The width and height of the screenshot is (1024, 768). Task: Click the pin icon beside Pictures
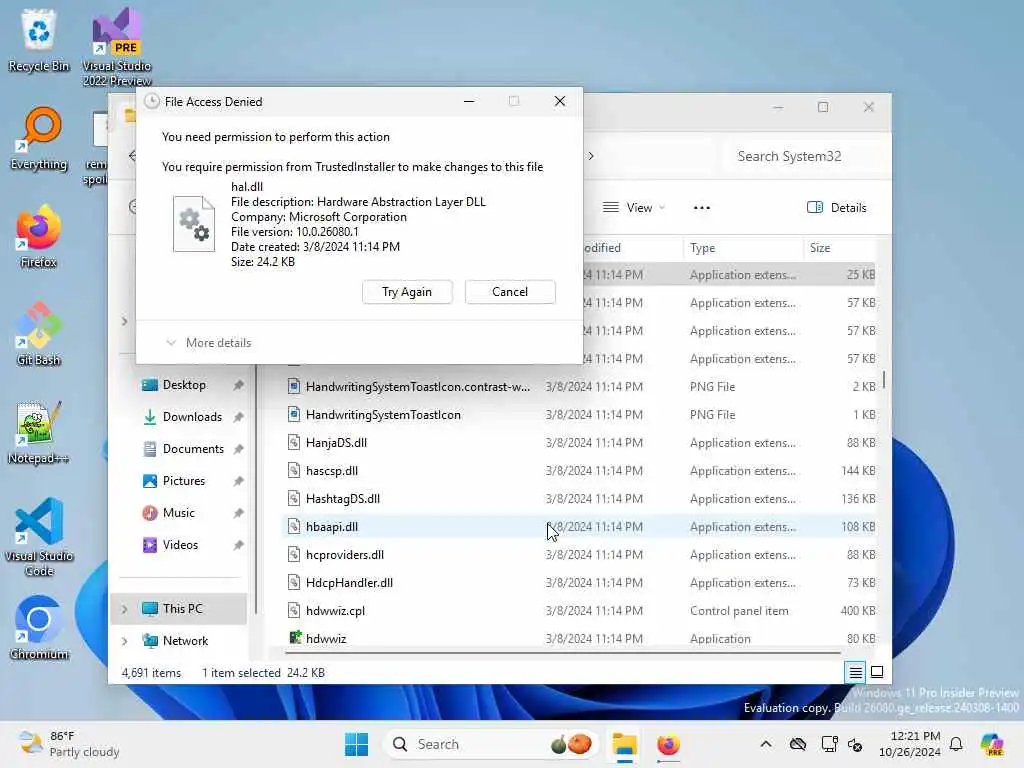pos(238,481)
